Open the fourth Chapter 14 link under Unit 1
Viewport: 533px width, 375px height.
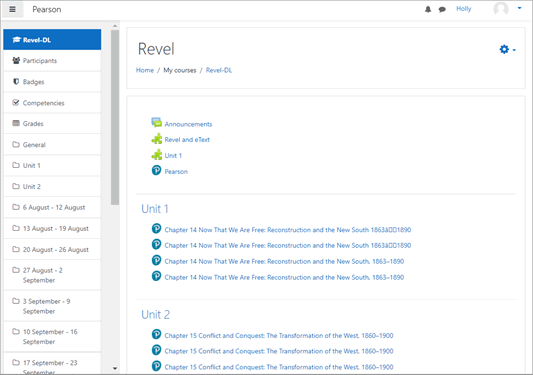point(284,277)
